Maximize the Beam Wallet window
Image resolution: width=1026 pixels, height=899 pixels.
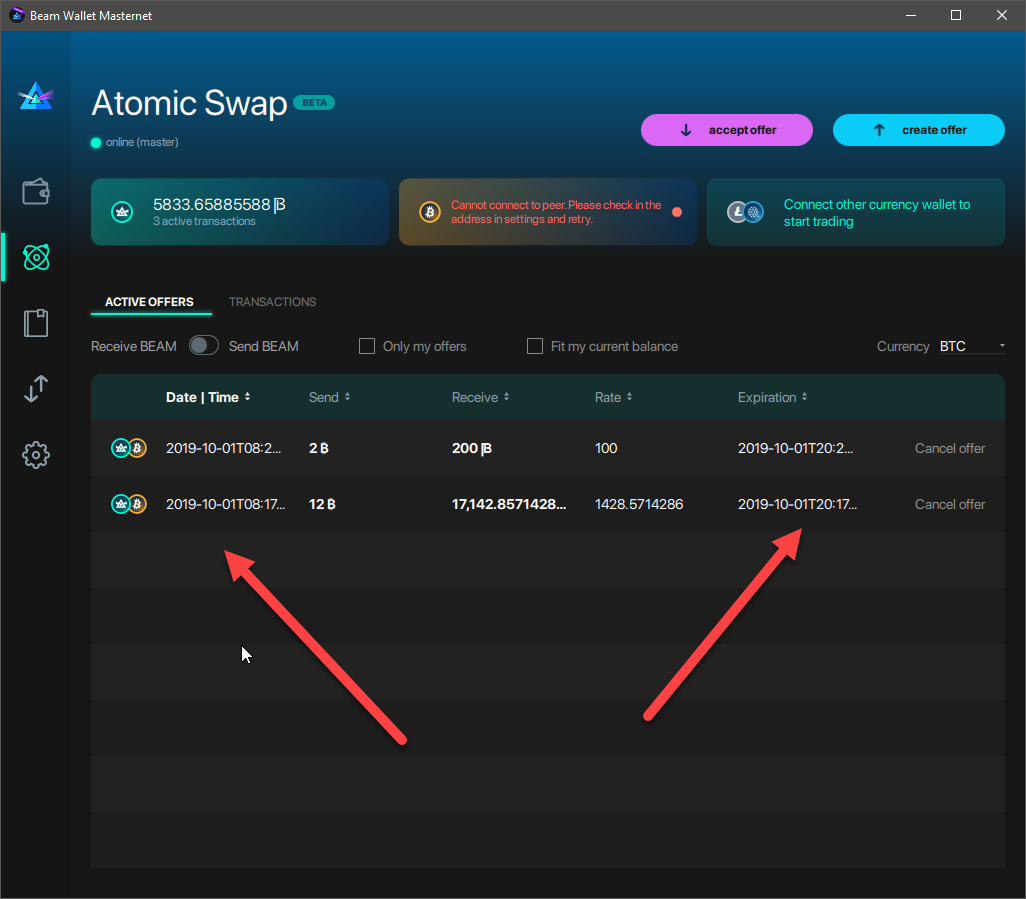956,15
